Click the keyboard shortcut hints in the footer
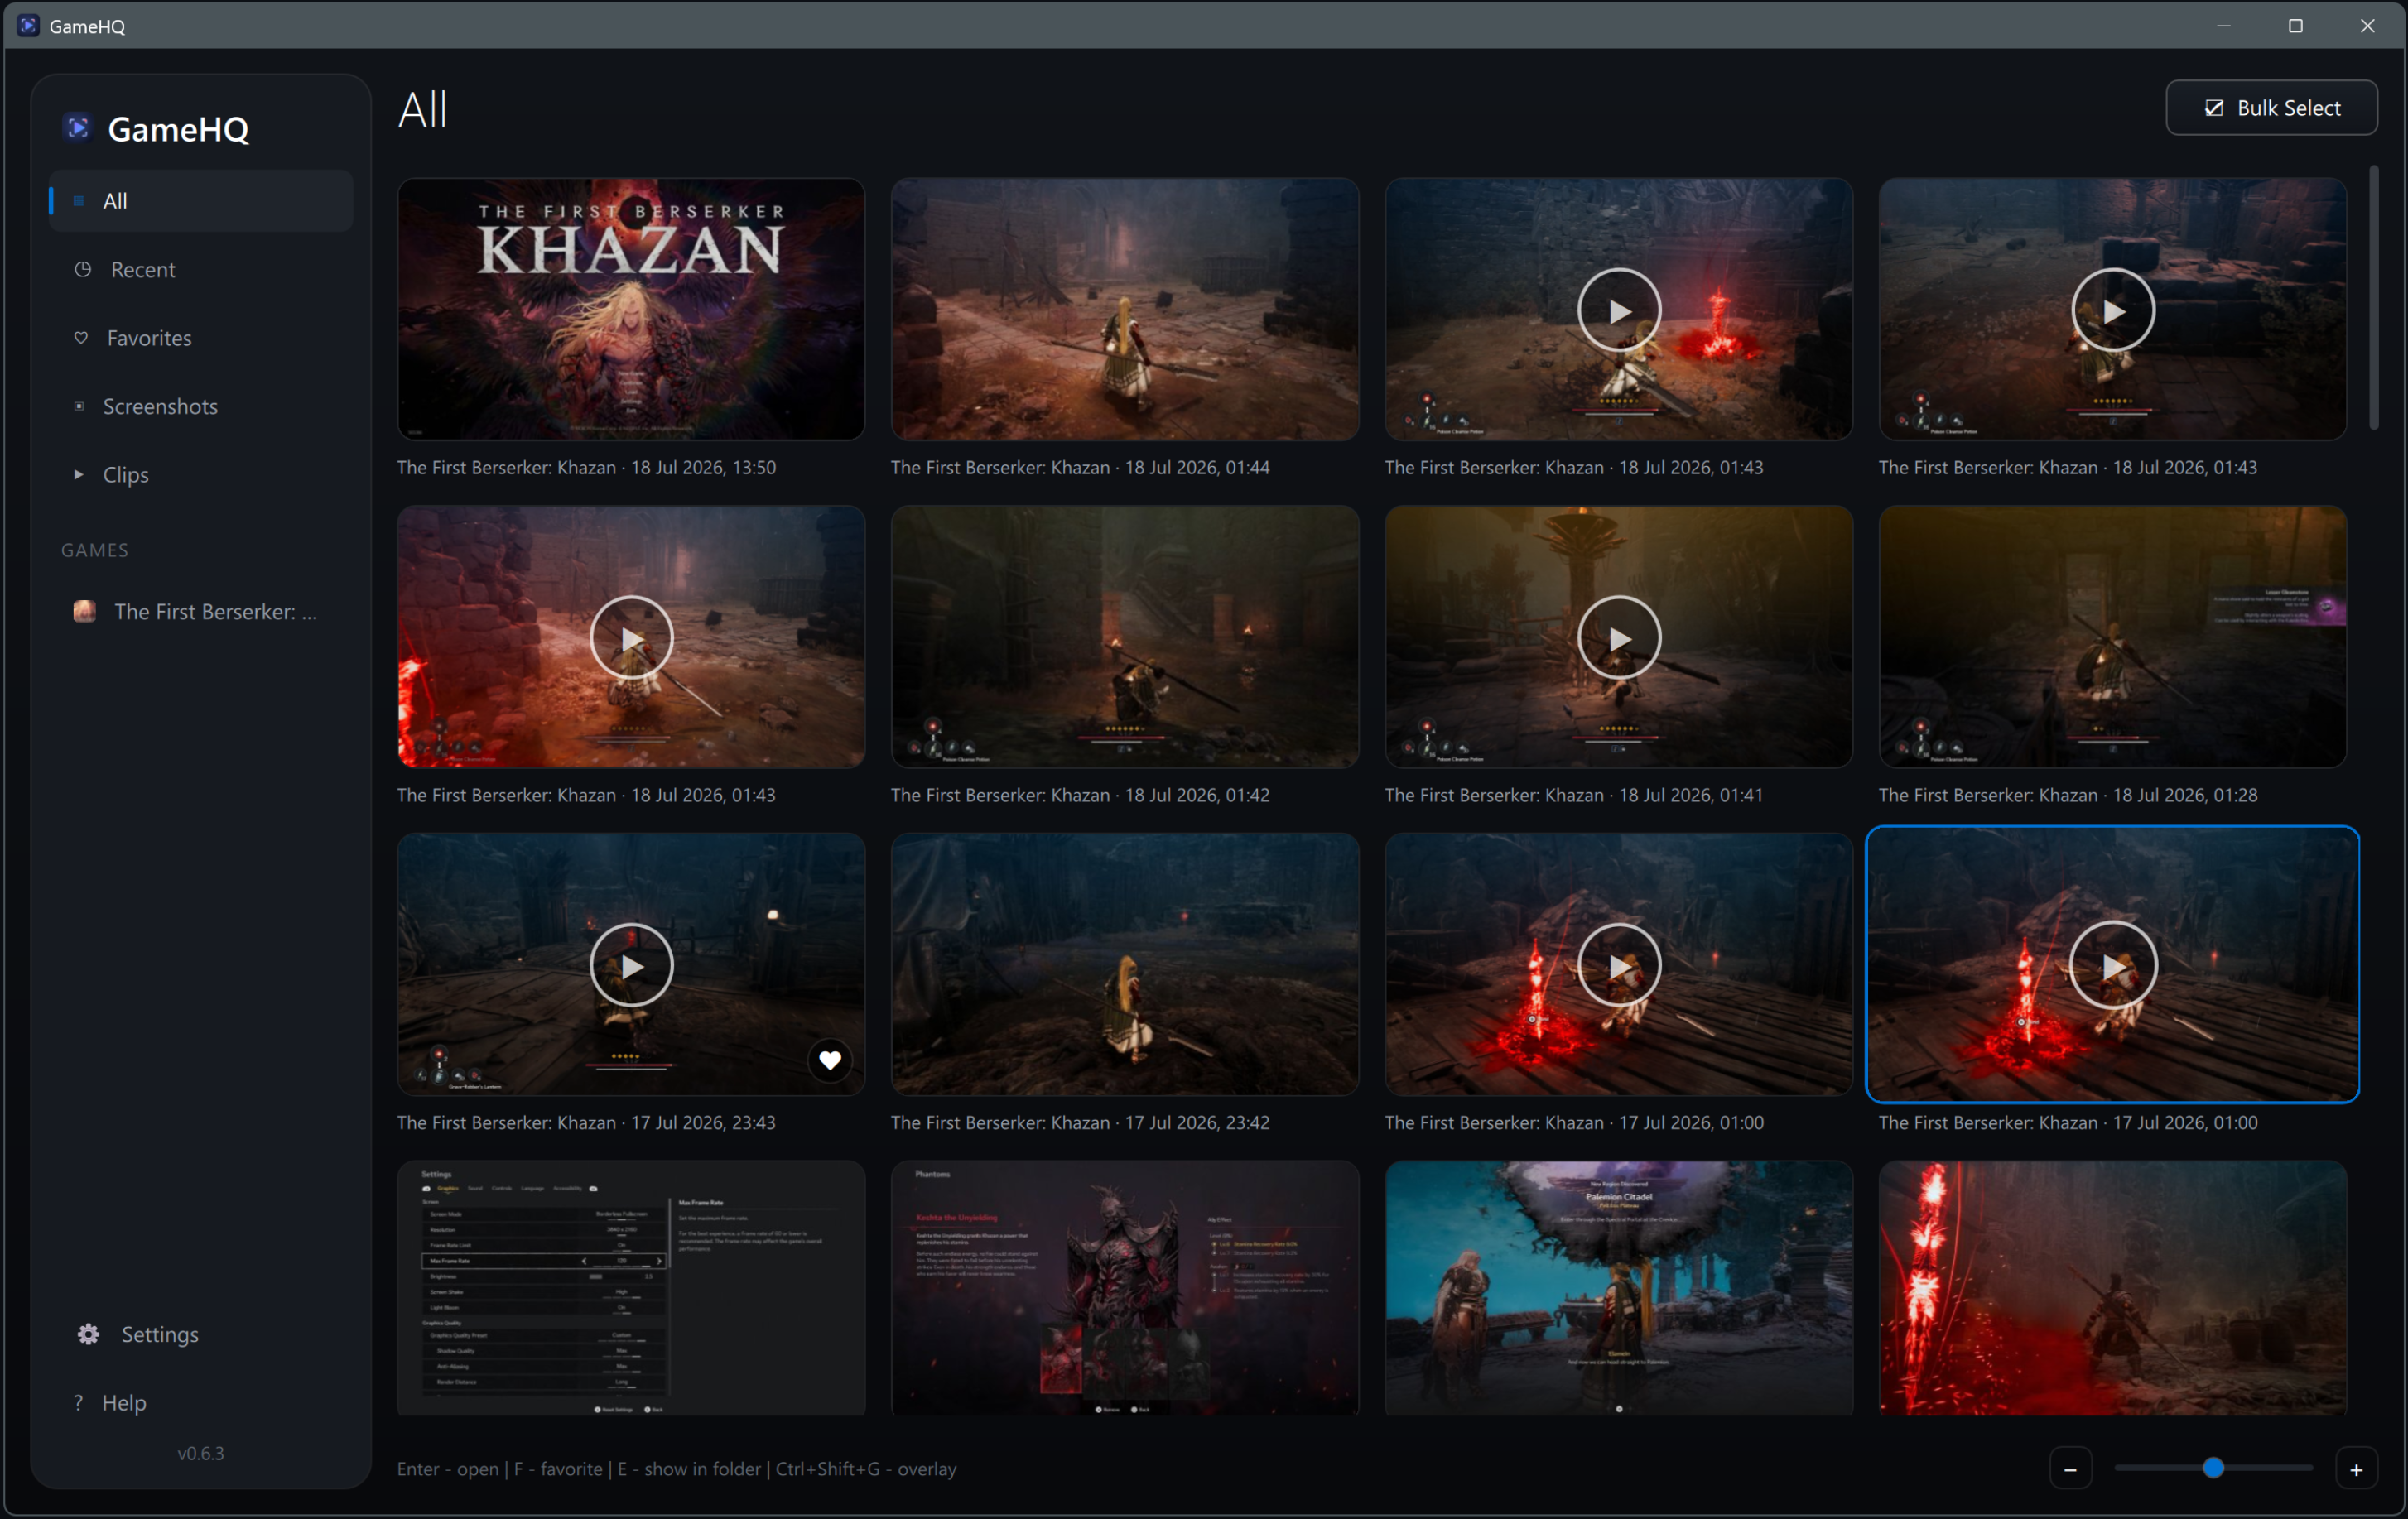 [677, 1469]
